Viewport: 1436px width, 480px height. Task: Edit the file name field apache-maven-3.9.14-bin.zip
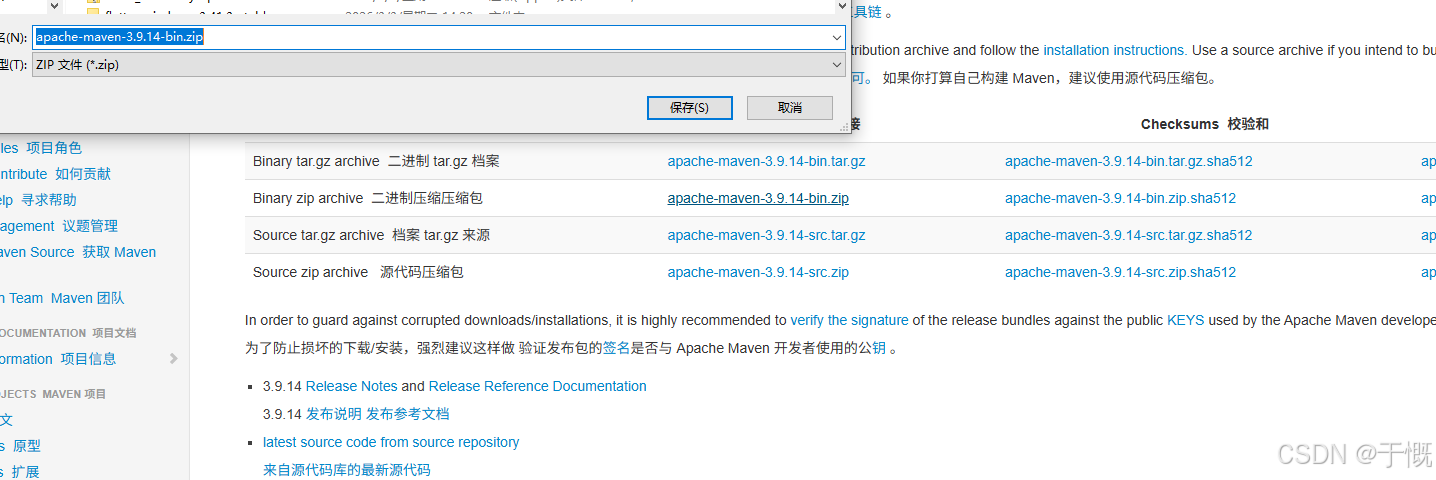click(439, 37)
